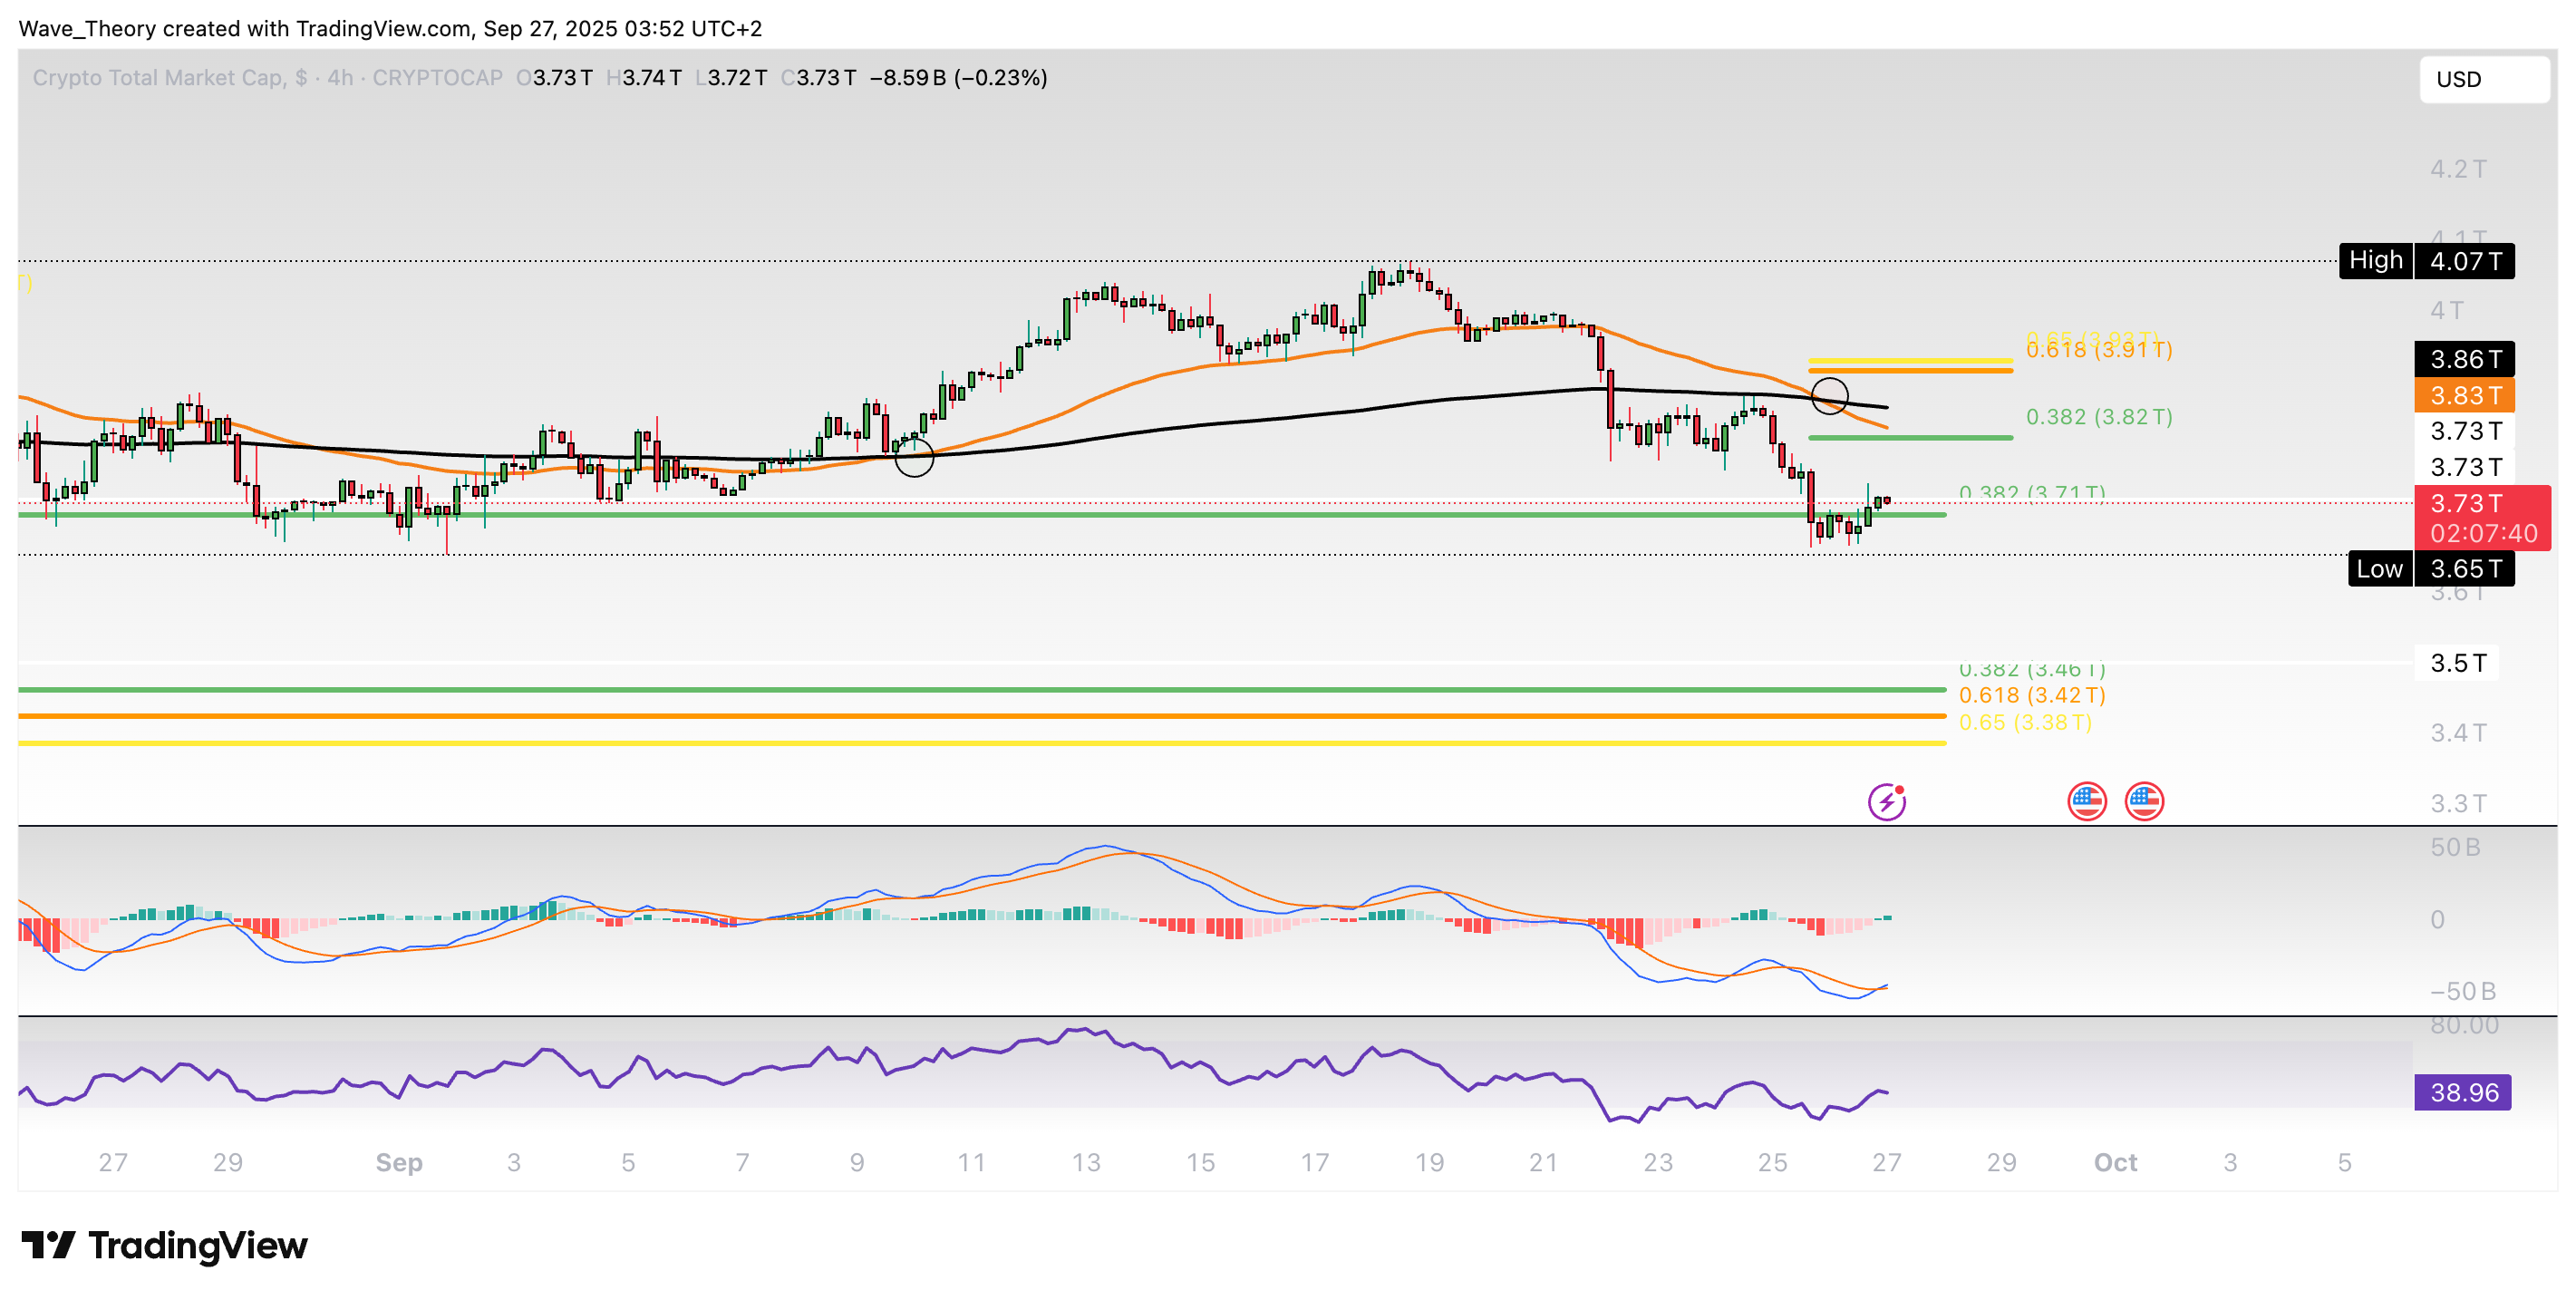Select the 0.618 (3.42 T) Fibonacci label
2576x1300 pixels.
[x=2031, y=695]
